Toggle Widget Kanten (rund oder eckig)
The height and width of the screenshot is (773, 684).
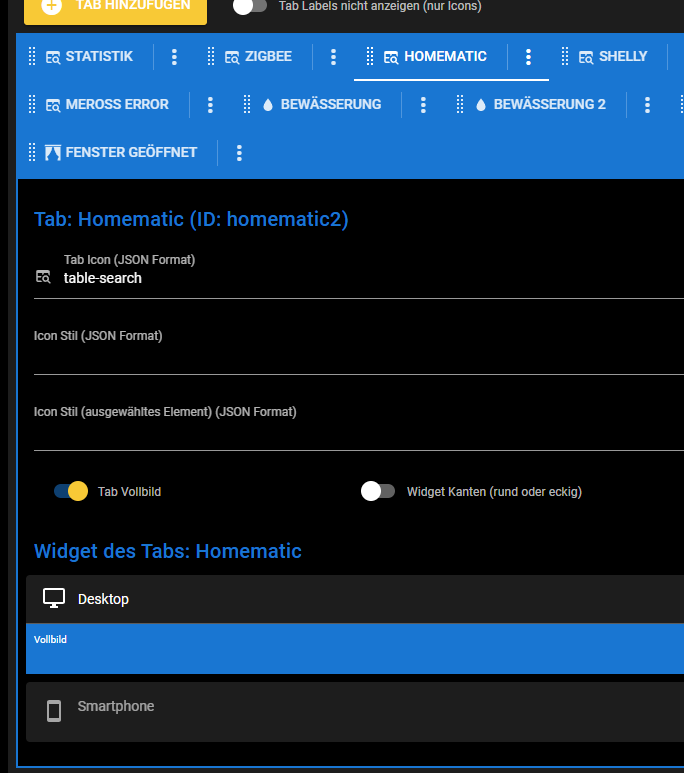point(378,491)
